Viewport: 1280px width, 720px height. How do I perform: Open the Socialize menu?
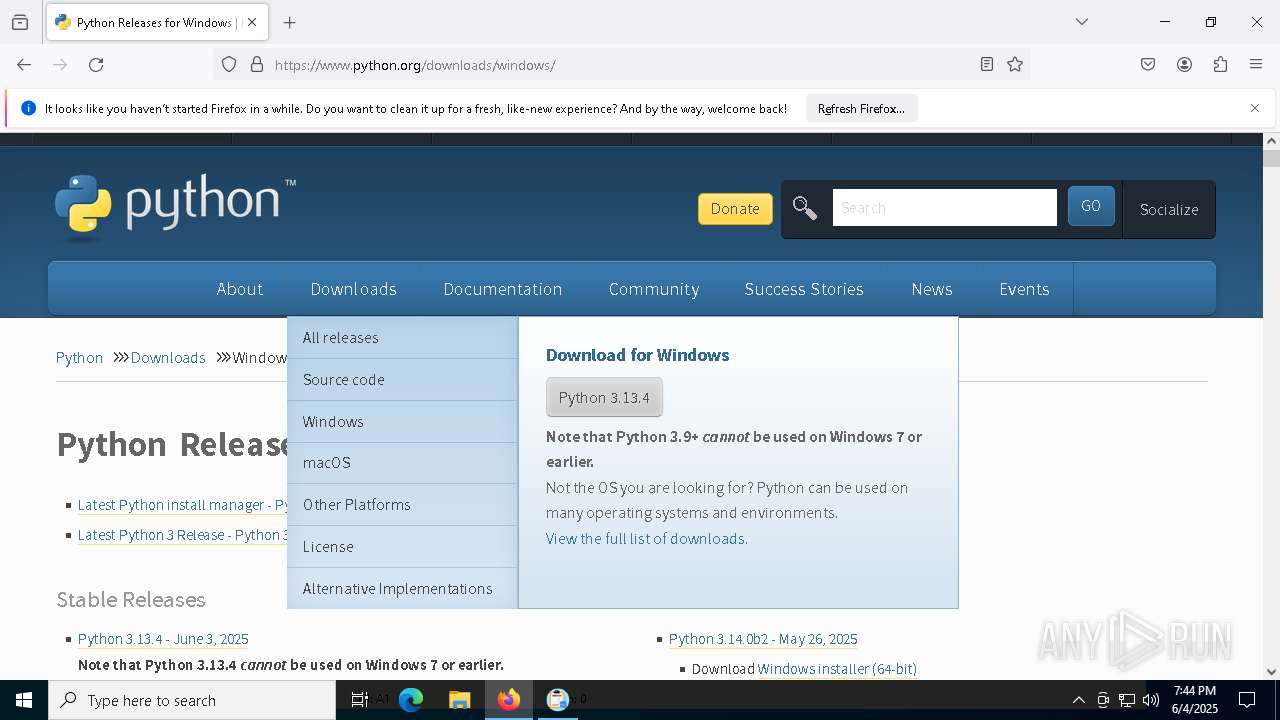[x=1169, y=209]
